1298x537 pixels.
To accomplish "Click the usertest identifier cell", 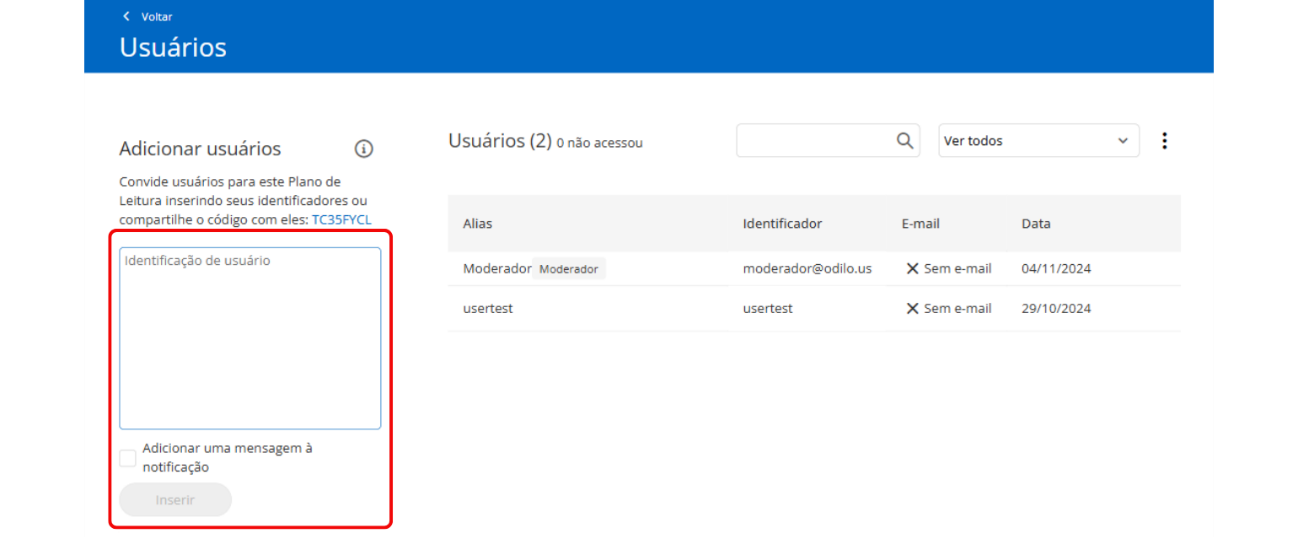I will pos(768,309).
